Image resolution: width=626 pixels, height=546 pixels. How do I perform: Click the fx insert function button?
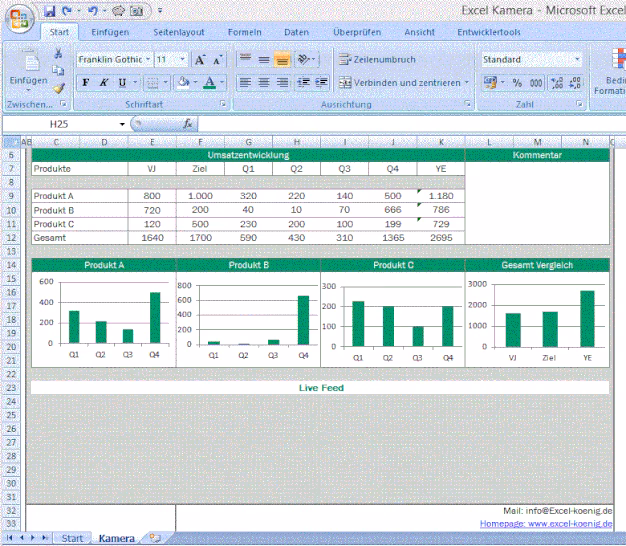pos(188,124)
